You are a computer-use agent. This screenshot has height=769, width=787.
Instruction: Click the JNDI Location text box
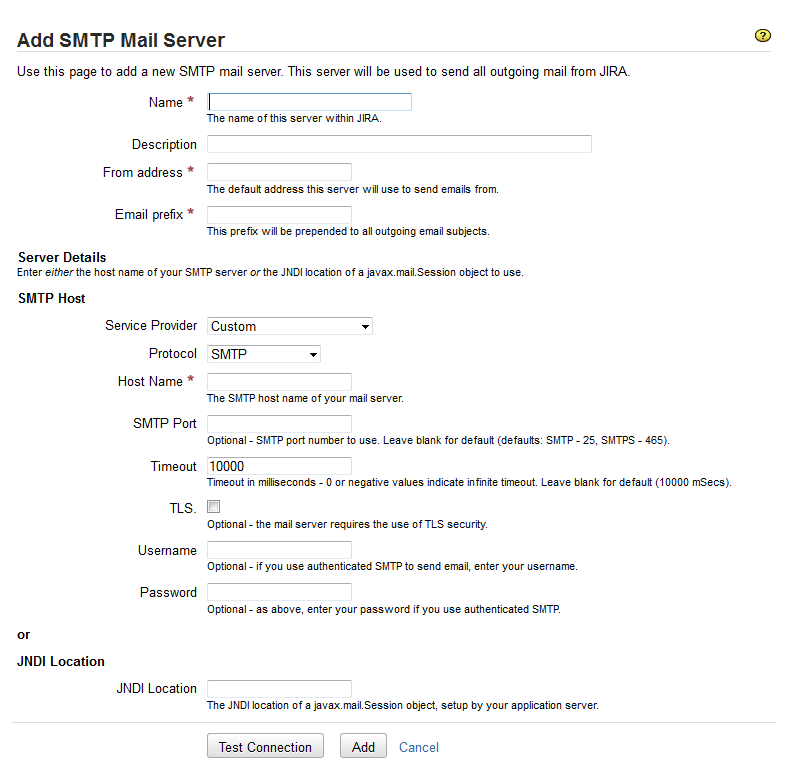[279, 688]
